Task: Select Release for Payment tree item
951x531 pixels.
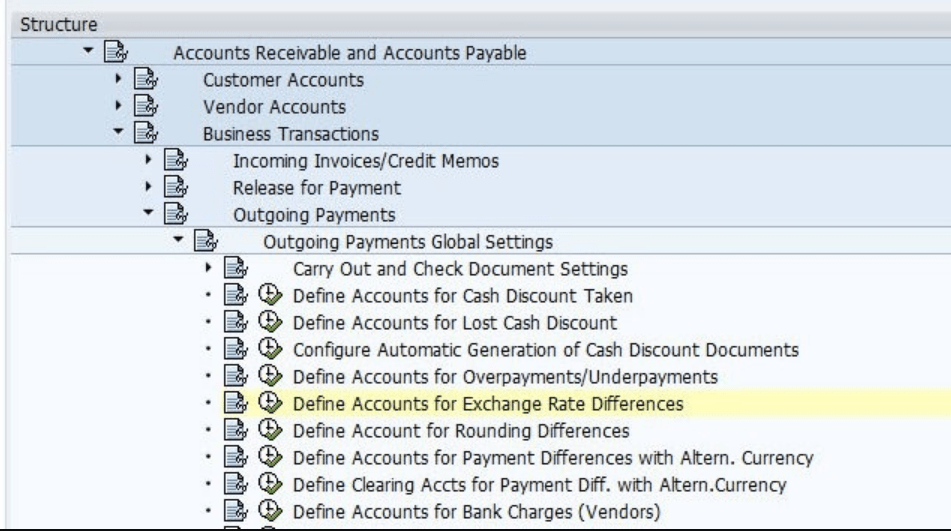Action: 316,188
